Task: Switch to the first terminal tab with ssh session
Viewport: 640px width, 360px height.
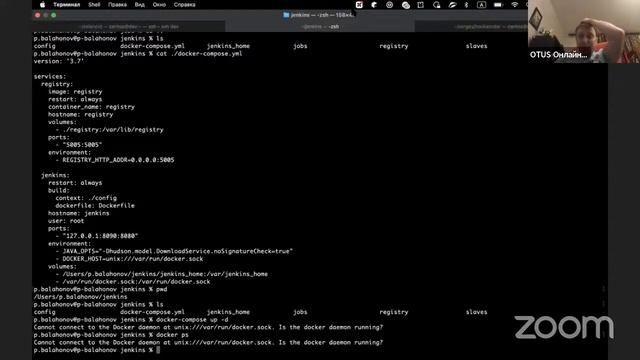Action: coord(129,27)
